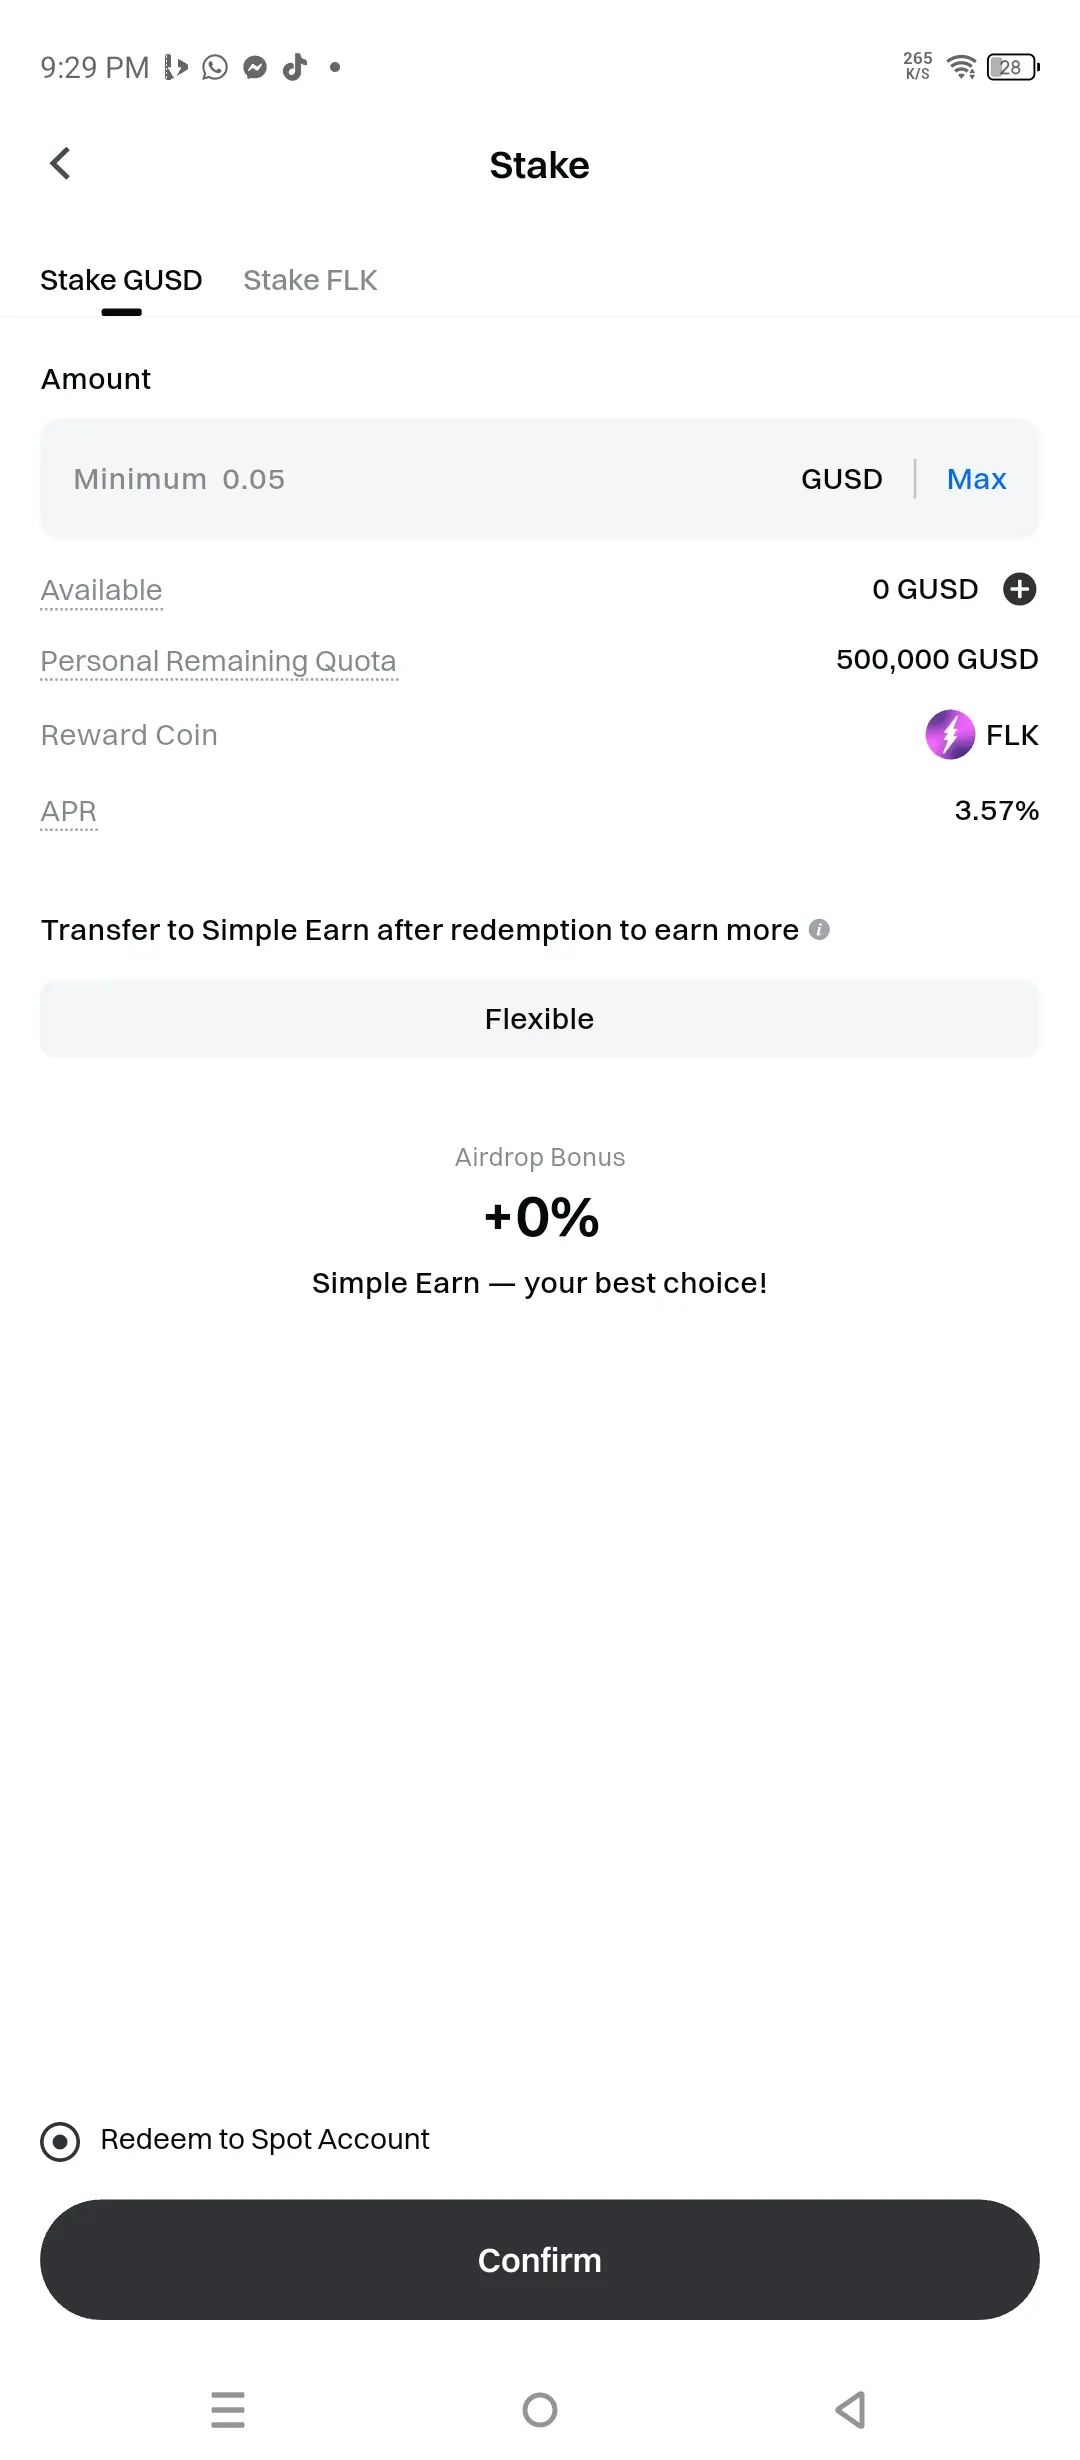Screen dimensions: 1080x2460
Task: Select the Flexible option
Action: tap(540, 1019)
